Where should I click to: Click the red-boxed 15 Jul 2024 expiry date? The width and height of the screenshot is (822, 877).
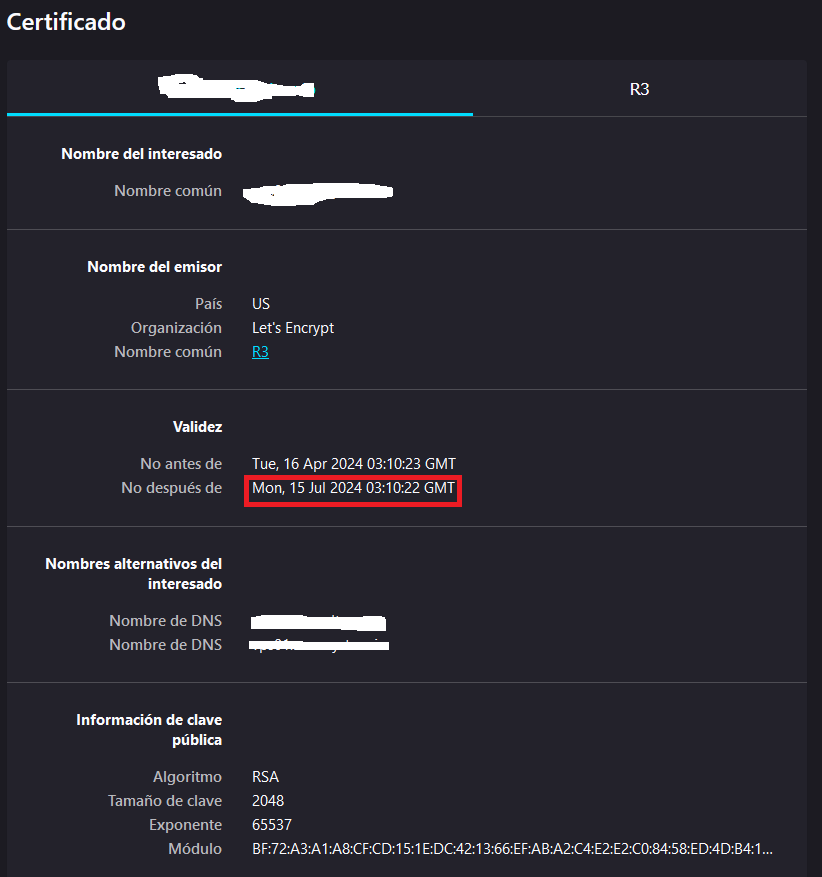[353, 489]
